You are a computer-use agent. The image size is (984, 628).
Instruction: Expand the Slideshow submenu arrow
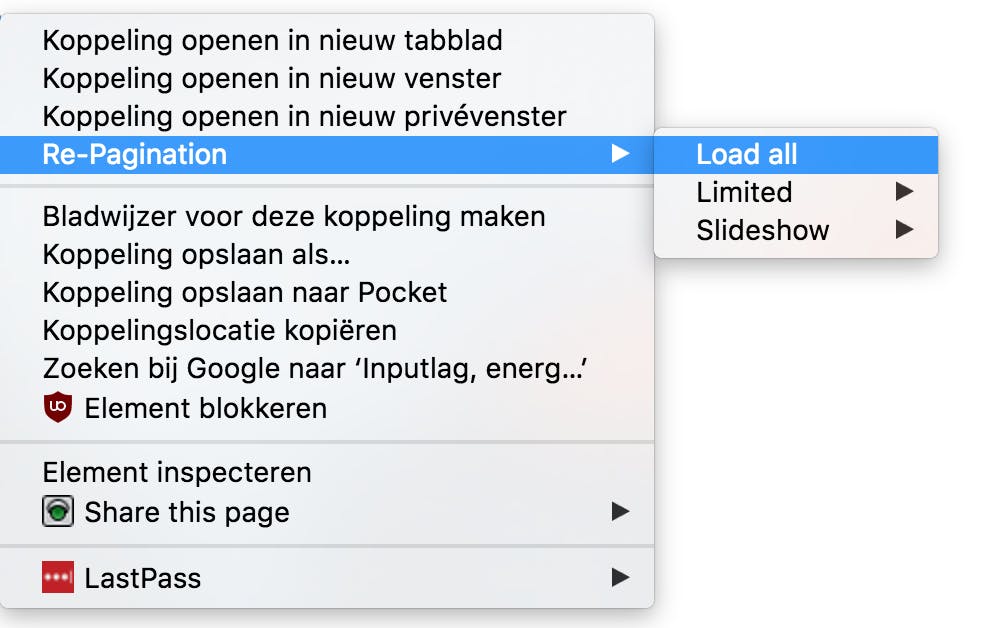click(x=904, y=230)
